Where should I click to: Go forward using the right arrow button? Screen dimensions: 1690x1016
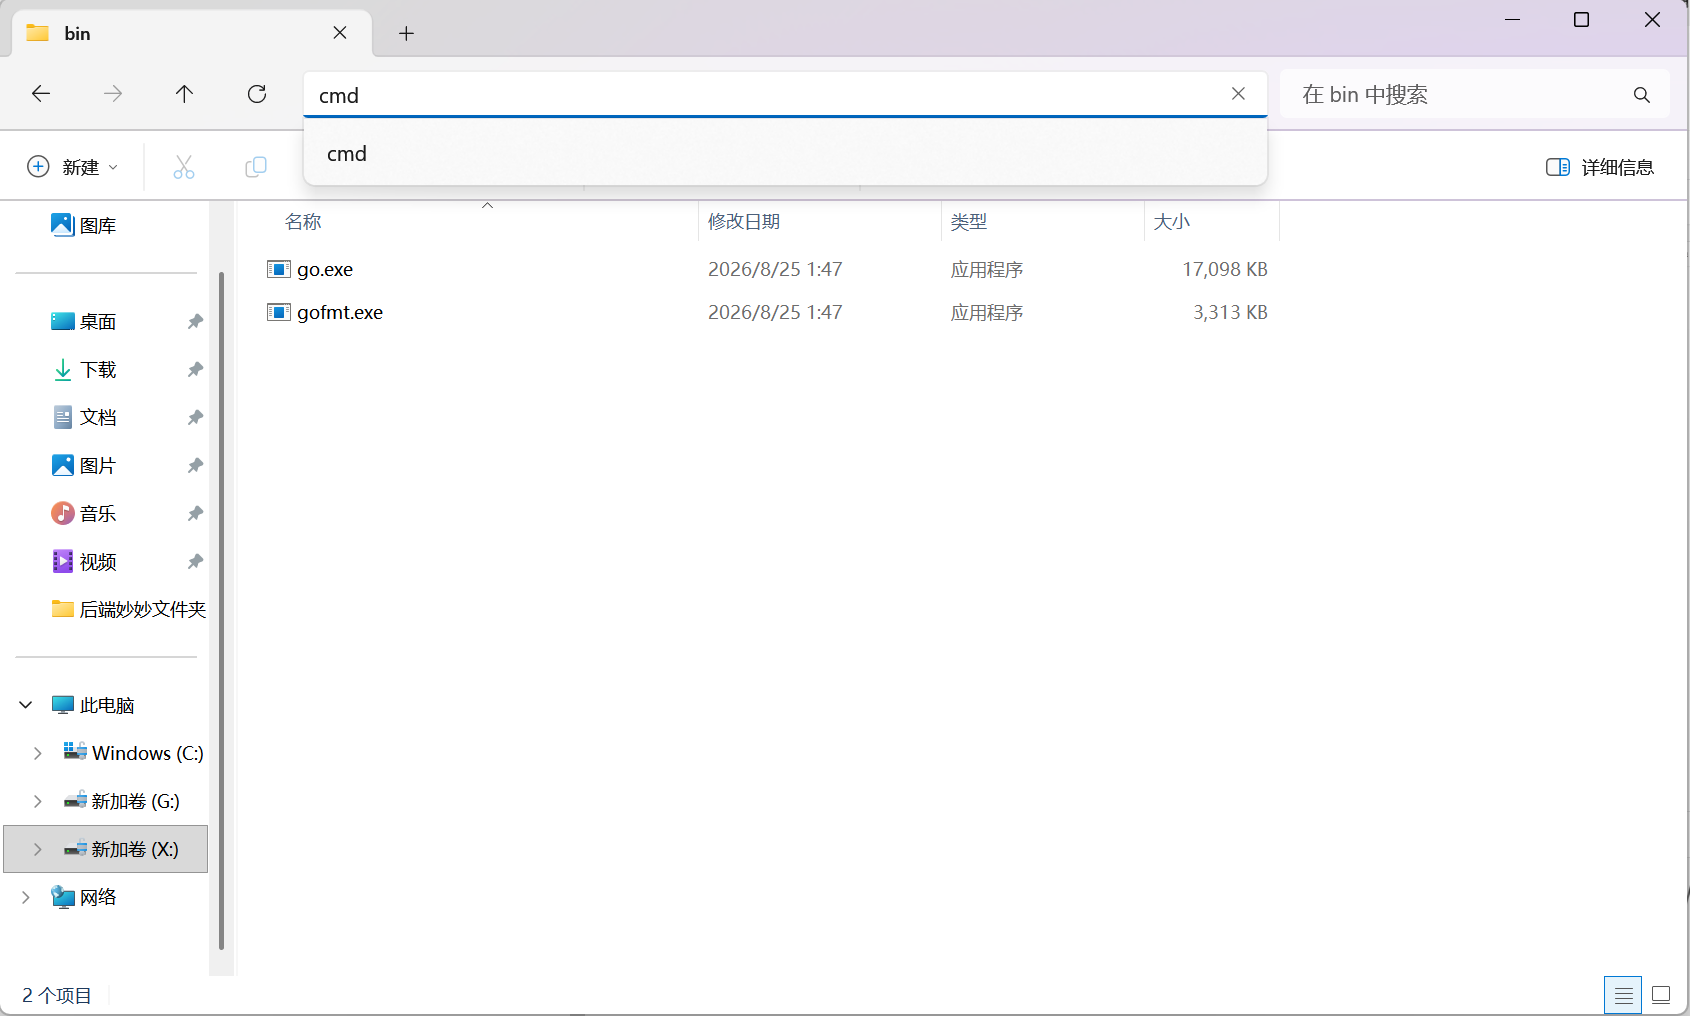[x=113, y=94]
